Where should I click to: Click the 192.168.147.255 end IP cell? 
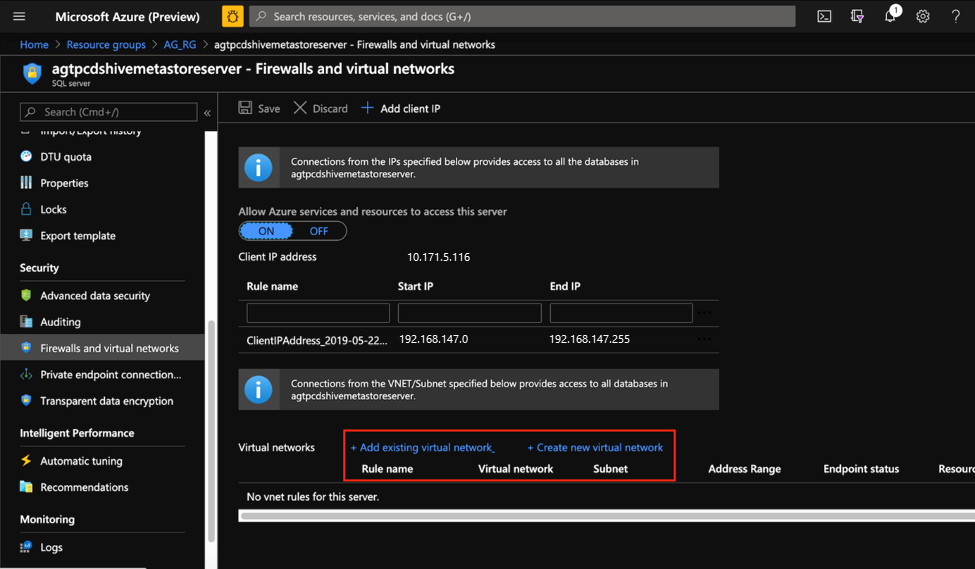pos(589,339)
